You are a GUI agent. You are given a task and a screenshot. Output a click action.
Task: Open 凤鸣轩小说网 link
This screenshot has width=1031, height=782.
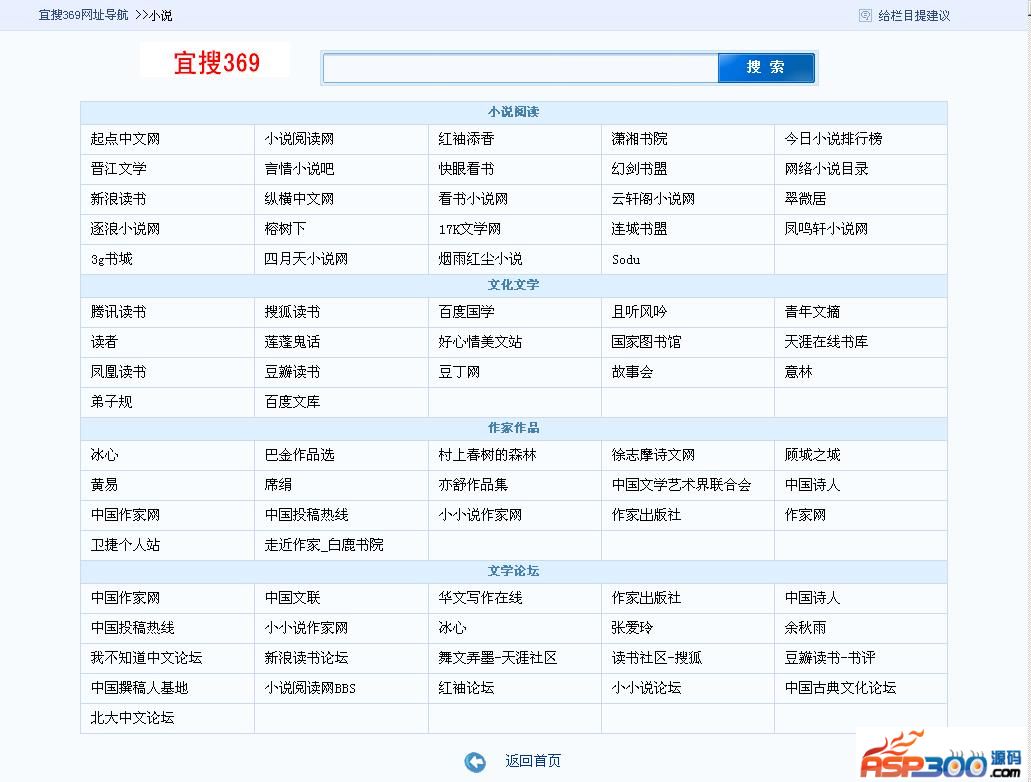(x=826, y=229)
